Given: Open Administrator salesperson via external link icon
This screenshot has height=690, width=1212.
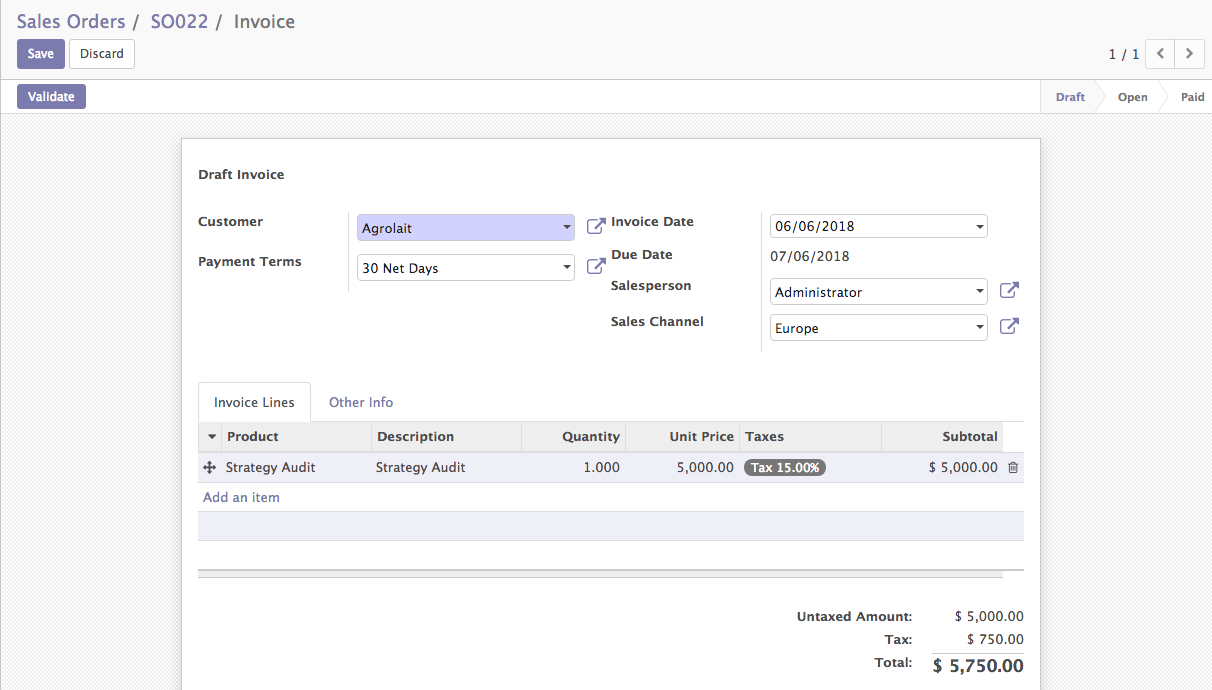Looking at the screenshot, I should coord(1009,290).
